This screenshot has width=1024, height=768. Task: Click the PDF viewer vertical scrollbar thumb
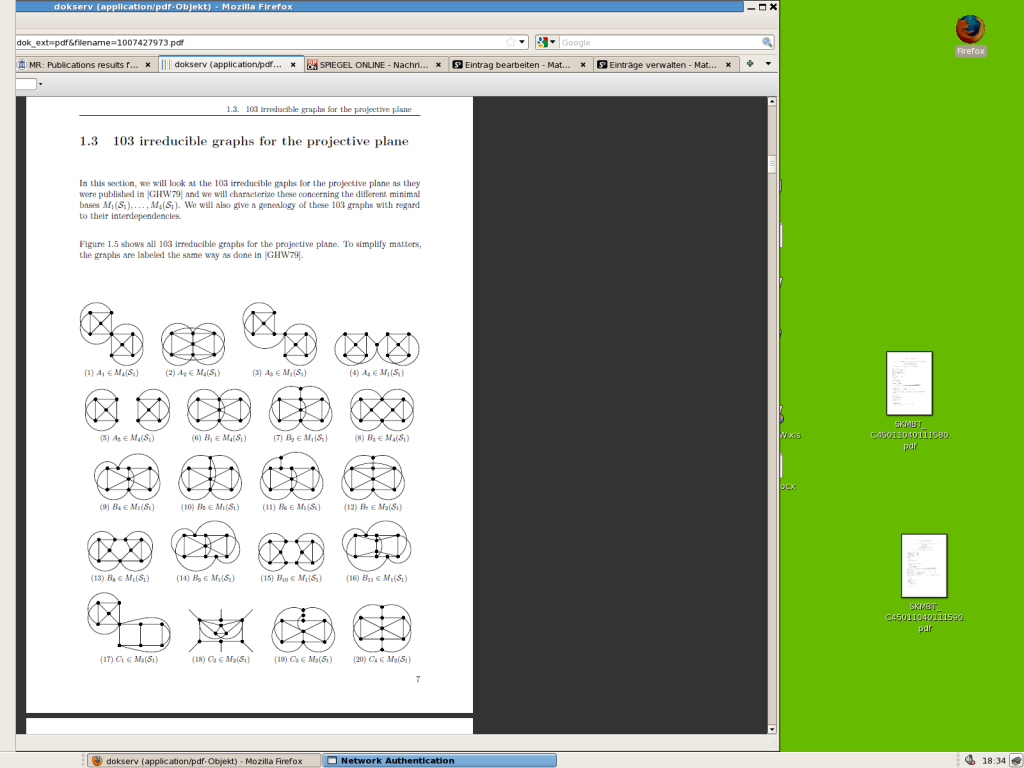tap(772, 165)
